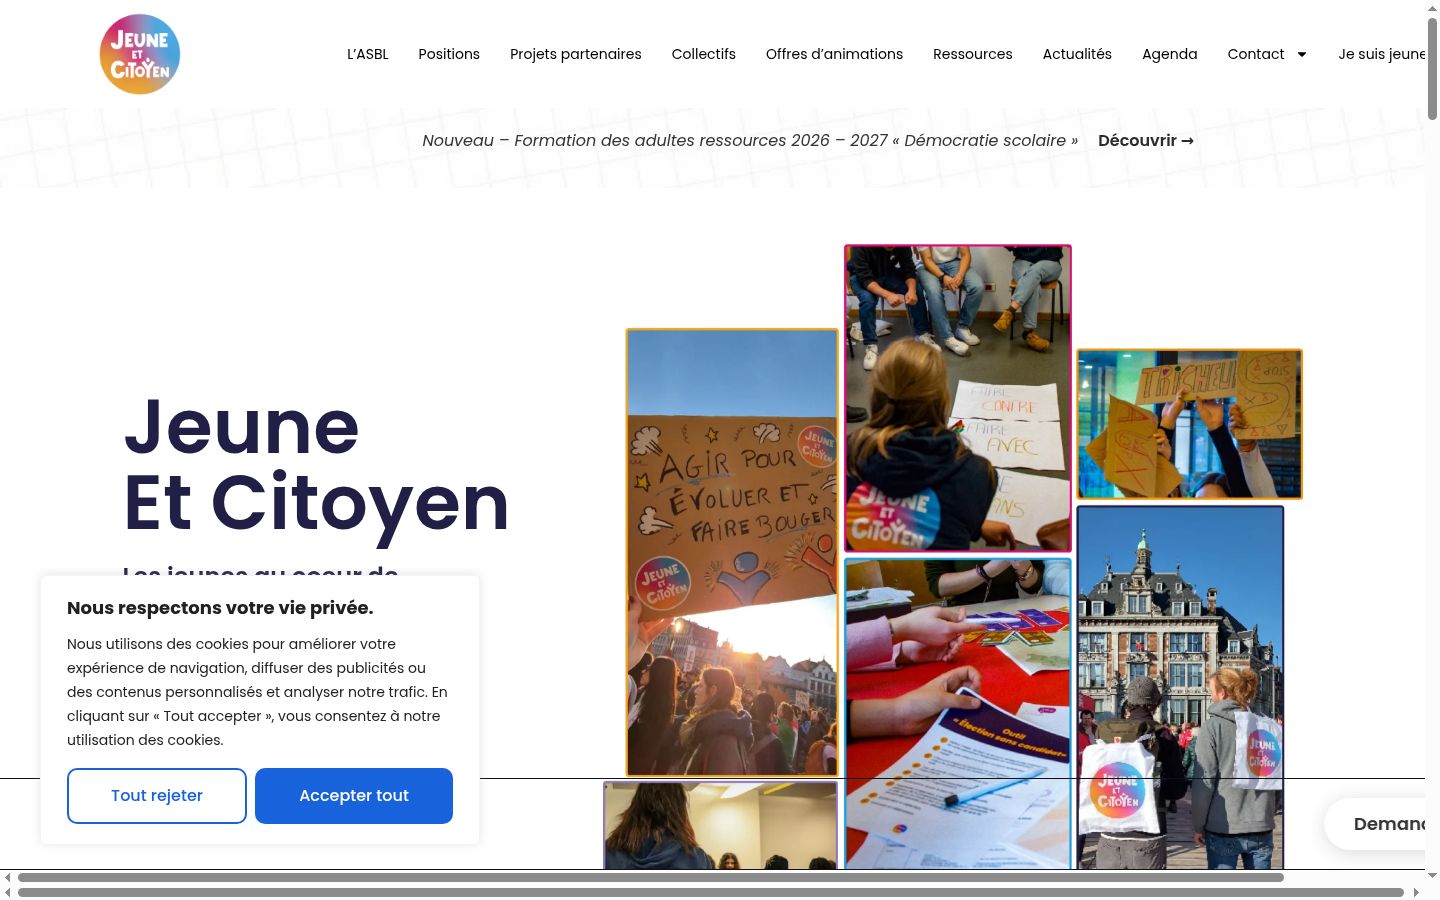Open the Actualités menu item

point(1077,54)
